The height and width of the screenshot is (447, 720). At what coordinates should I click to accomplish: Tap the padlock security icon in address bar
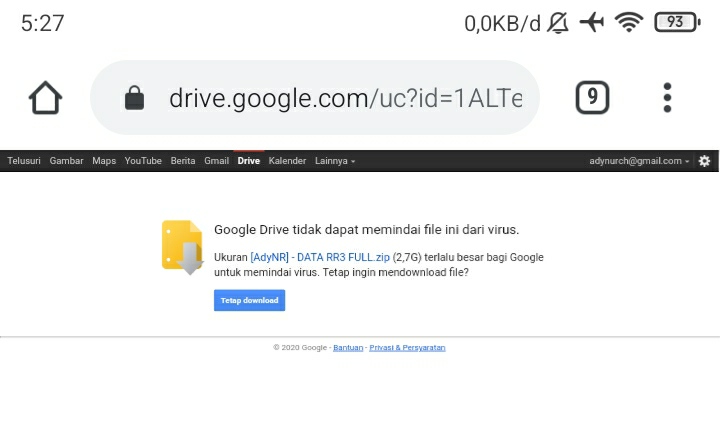pyautogui.click(x=134, y=97)
